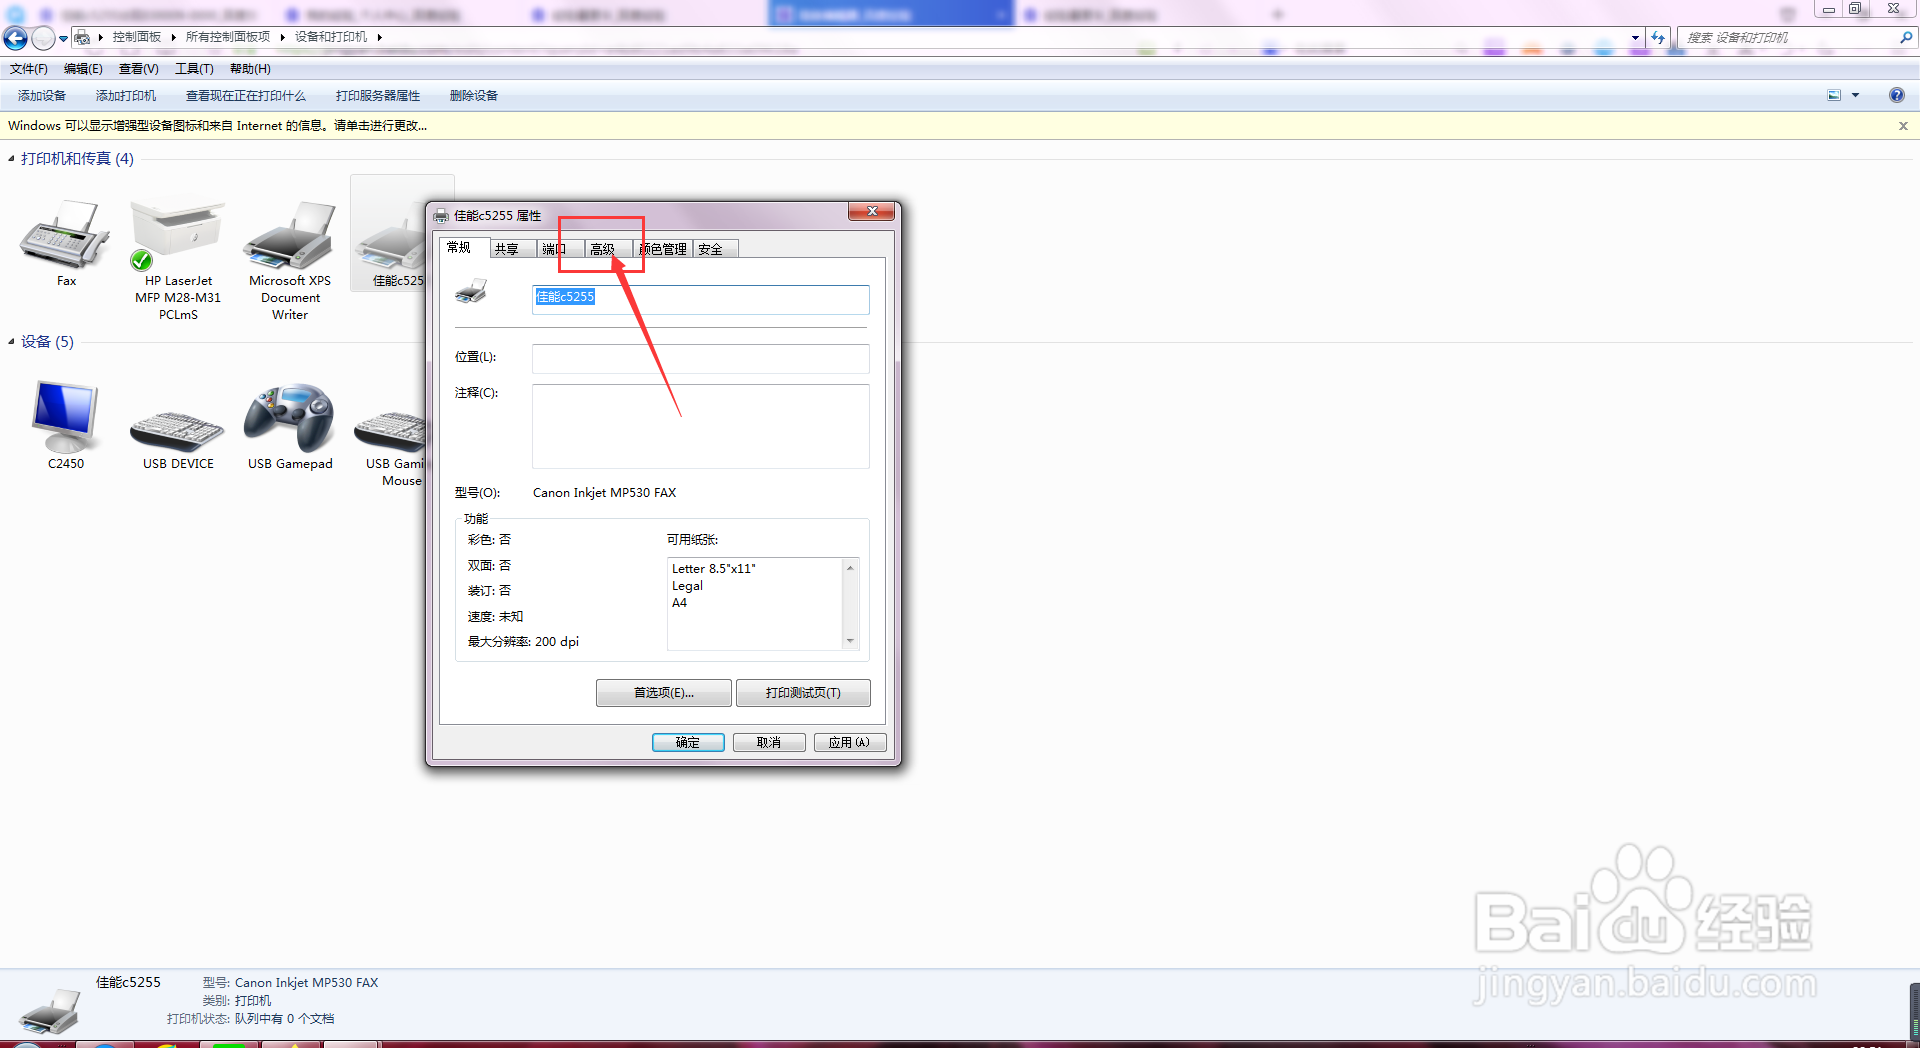Viewport: 1920px width, 1048px height.
Task: Click 控制面板 in the address breadcrumb
Action: [x=137, y=37]
